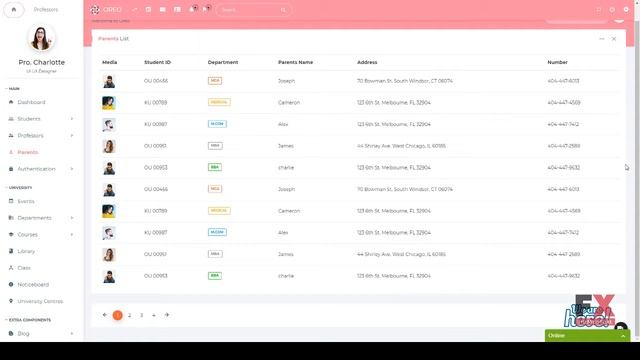Image resolution: width=640 pixels, height=360 pixels.
Task: Click the Departments building icon in the sidebar
Action: coord(11,218)
